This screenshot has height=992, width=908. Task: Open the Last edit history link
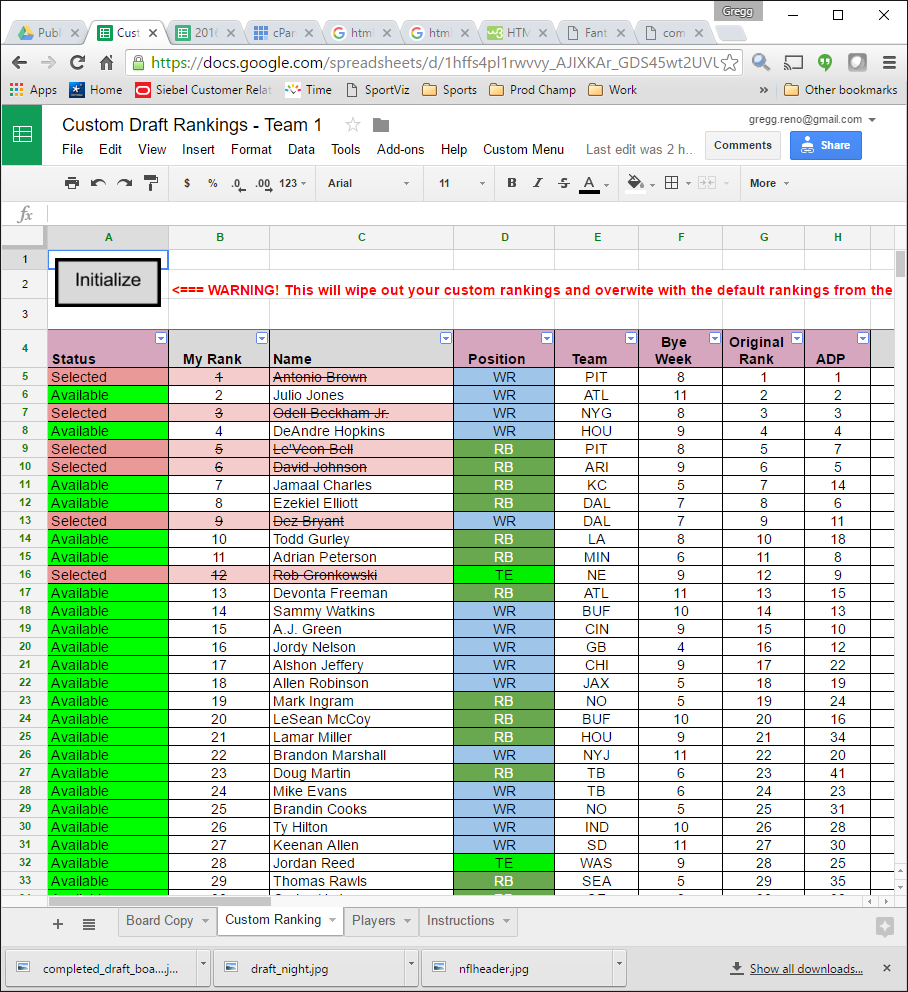coord(640,150)
